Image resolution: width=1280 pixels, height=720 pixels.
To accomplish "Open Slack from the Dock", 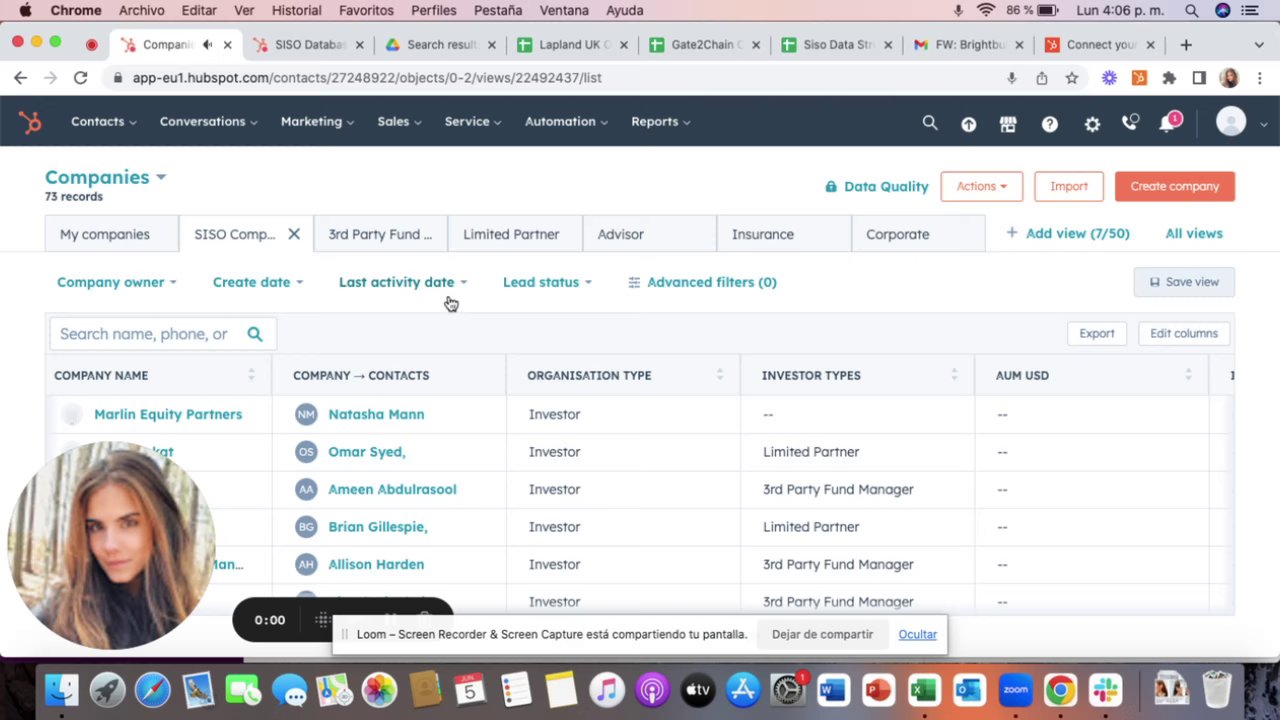I will point(1105,690).
